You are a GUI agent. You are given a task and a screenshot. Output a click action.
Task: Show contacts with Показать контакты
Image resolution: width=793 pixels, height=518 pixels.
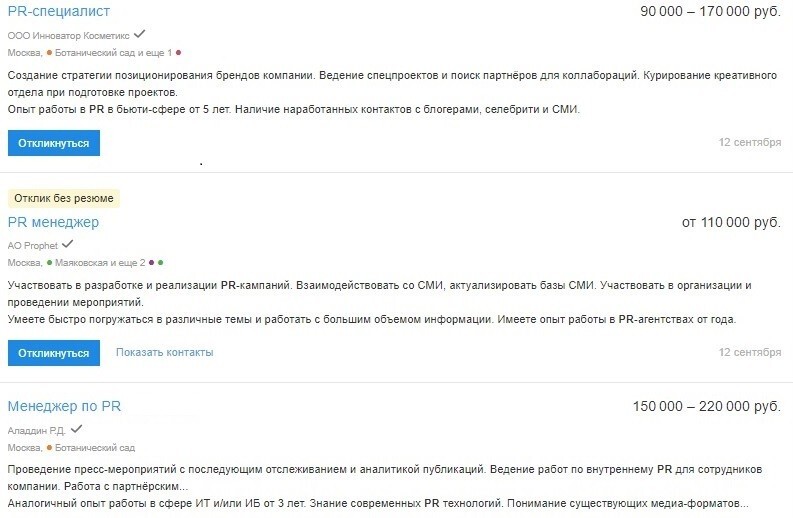coord(164,352)
